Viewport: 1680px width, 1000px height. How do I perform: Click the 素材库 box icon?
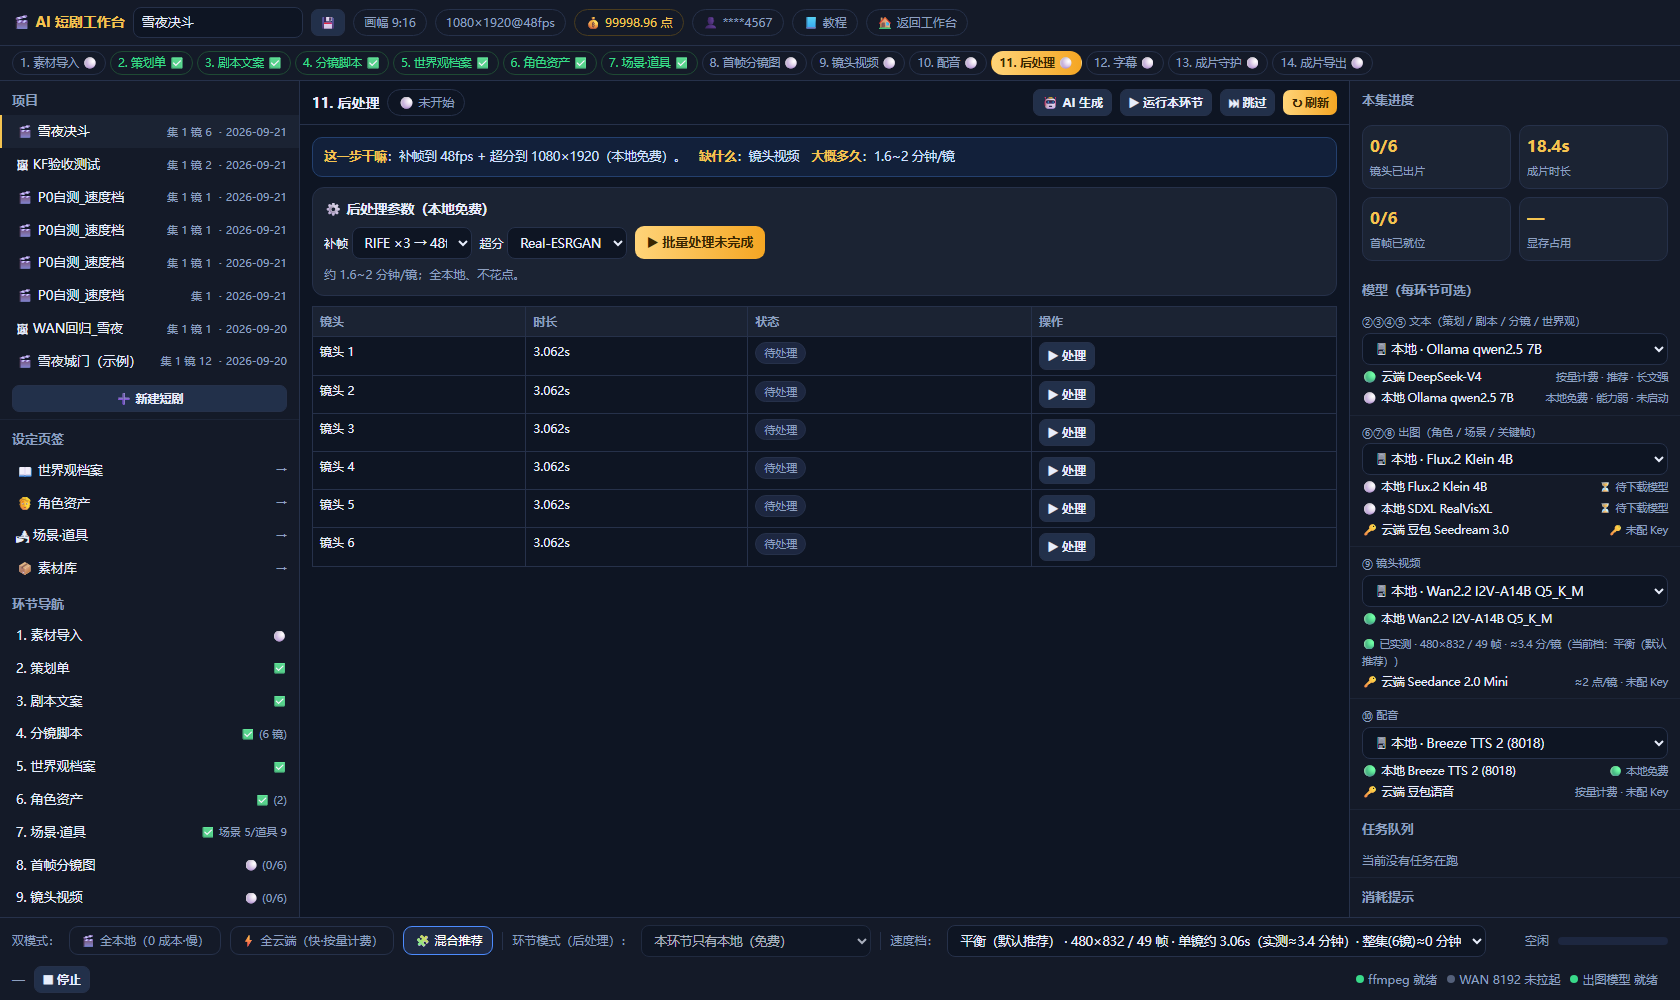click(x=25, y=569)
